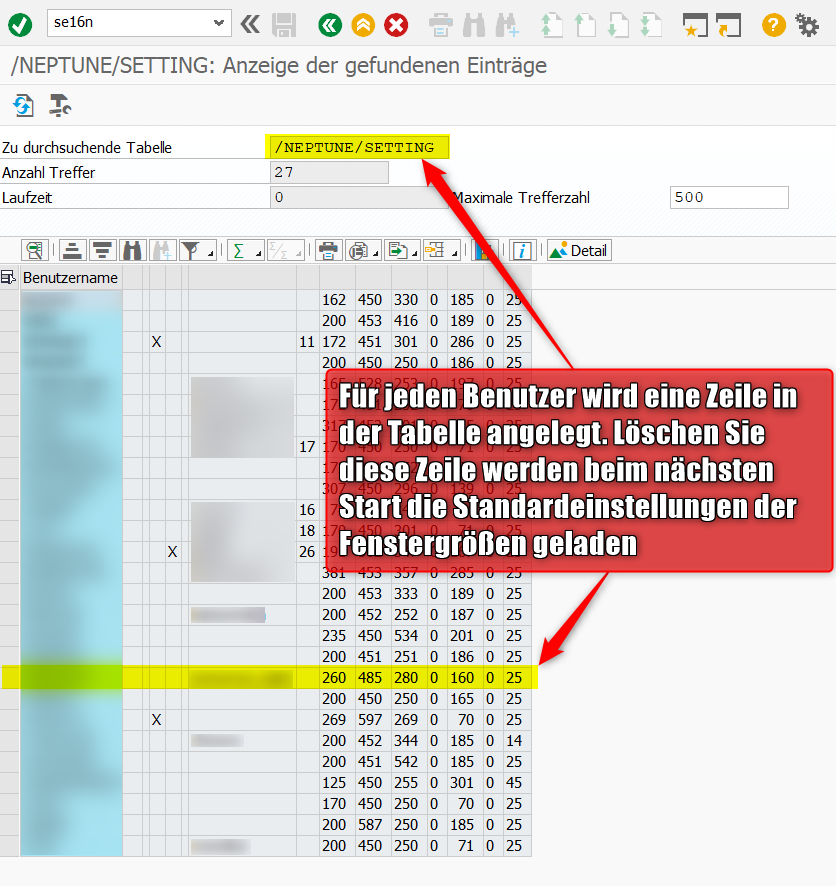Image resolution: width=836 pixels, height=886 pixels.
Task: Click Find Next binoculars-plus in top toolbar
Action: tap(507, 25)
